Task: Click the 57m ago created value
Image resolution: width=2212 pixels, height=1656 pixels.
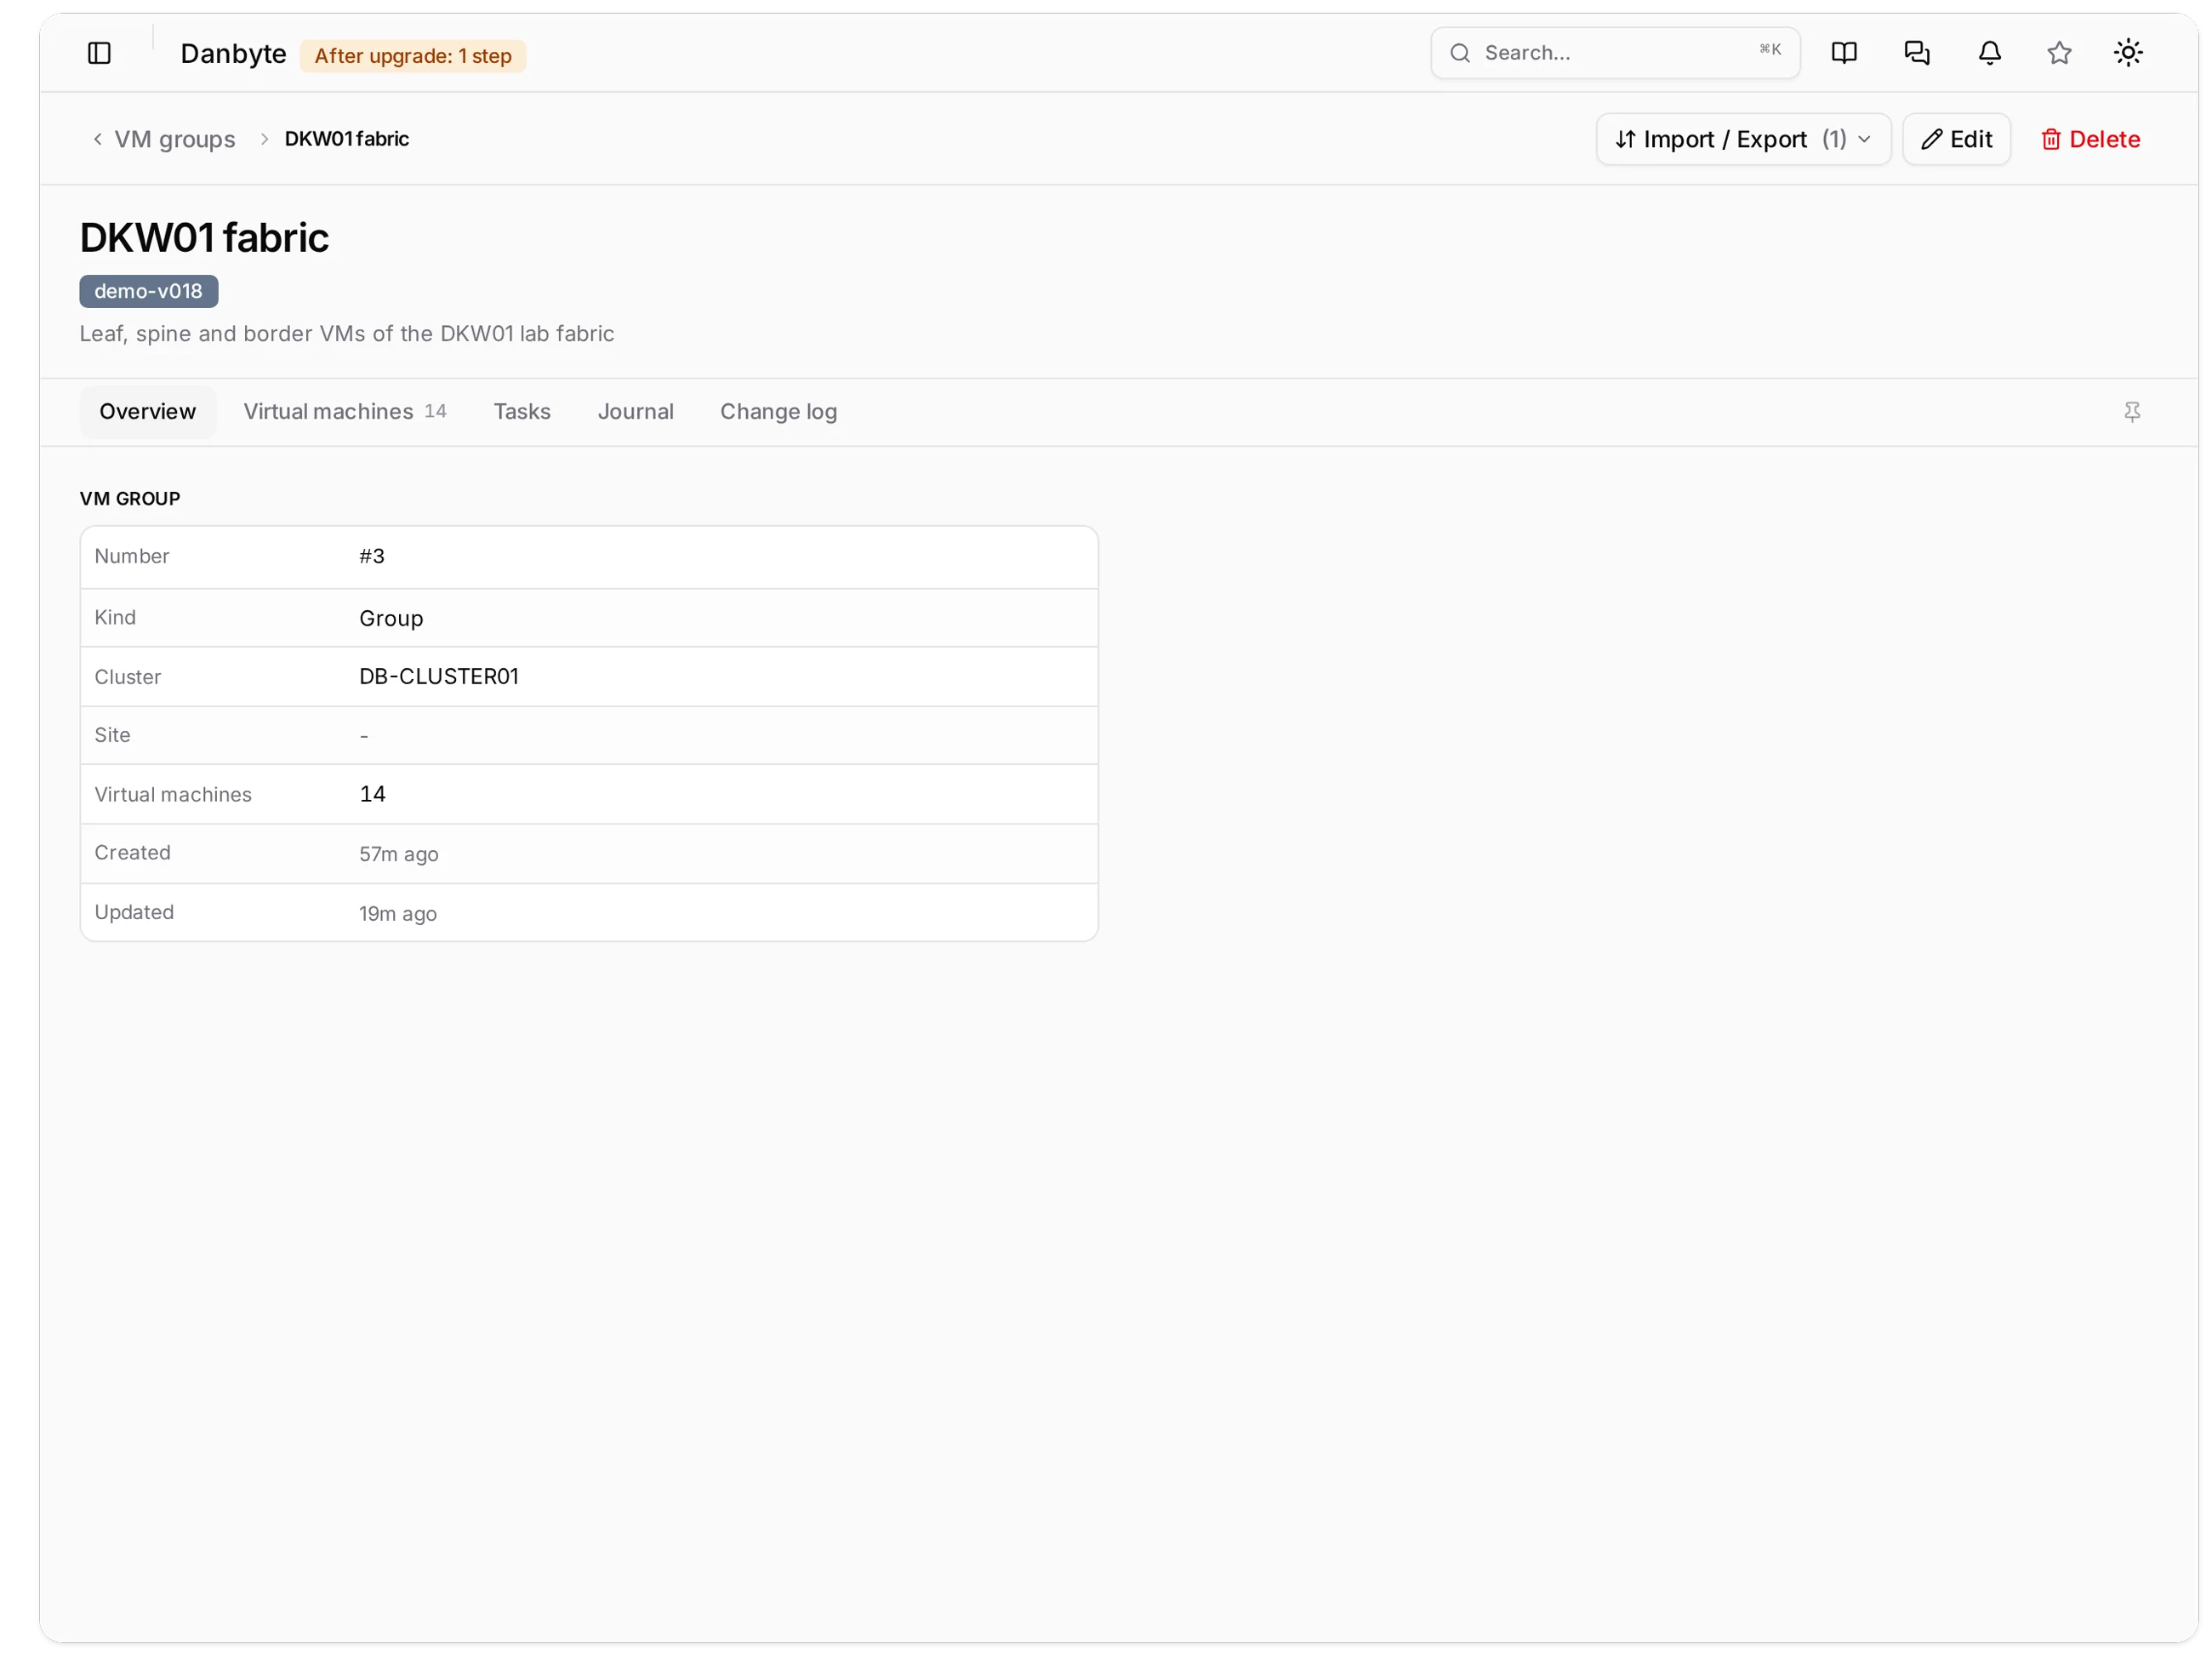Action: click(x=398, y=854)
